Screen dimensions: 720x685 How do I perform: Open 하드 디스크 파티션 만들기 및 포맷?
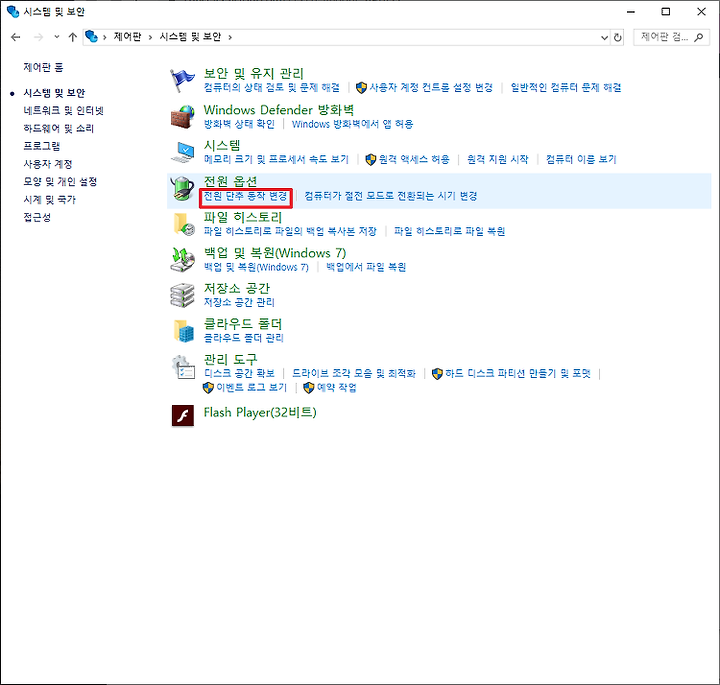point(517,373)
